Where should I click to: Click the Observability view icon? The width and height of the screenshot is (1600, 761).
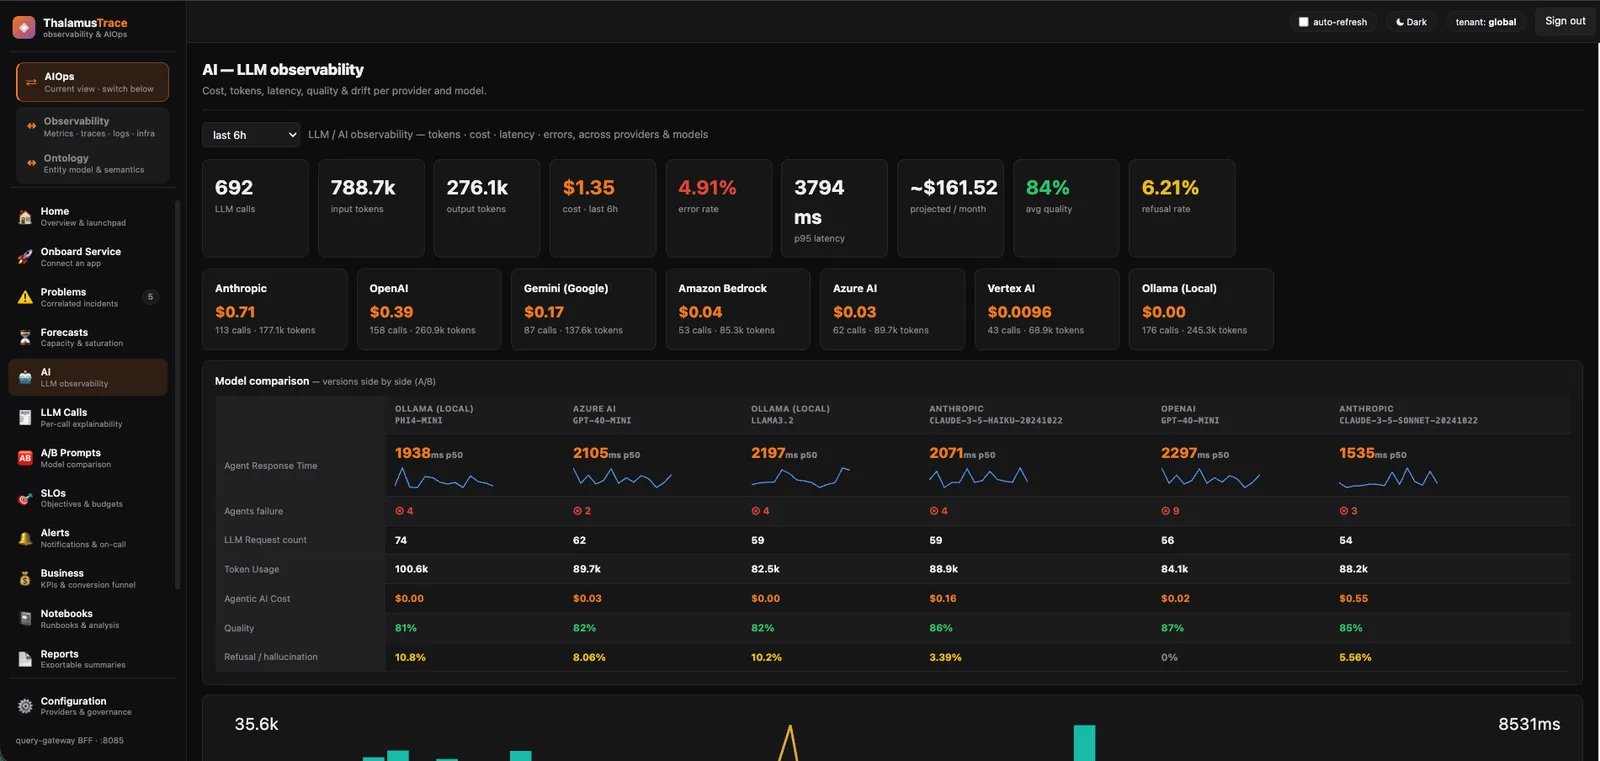(31, 126)
